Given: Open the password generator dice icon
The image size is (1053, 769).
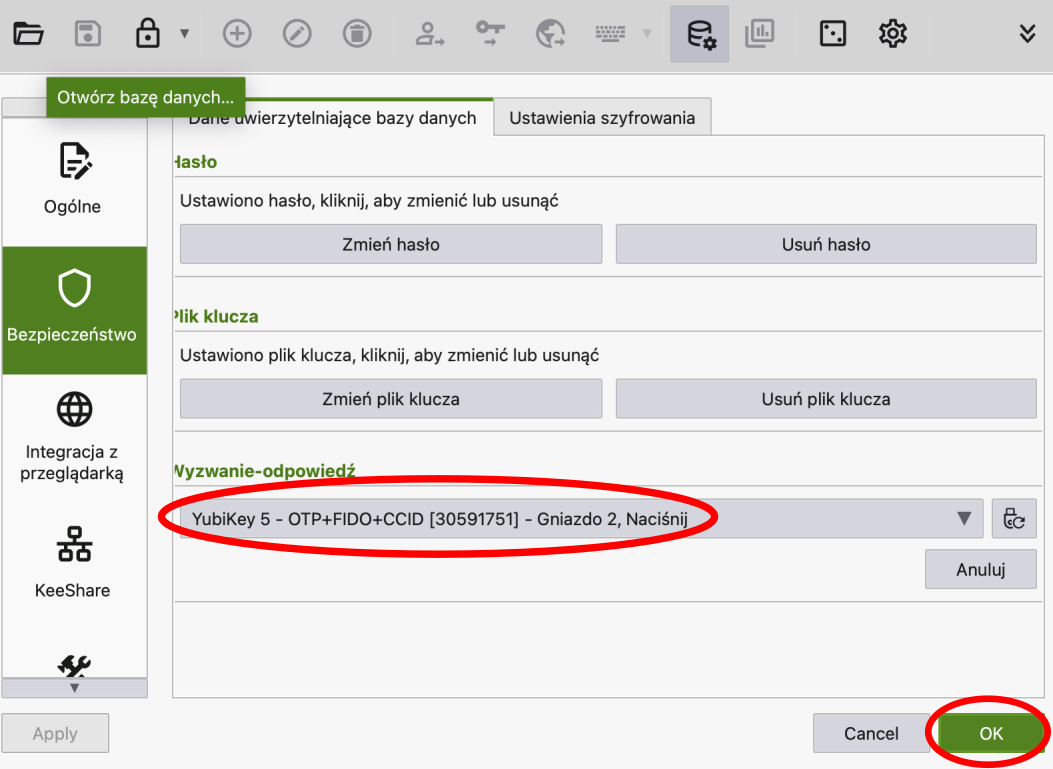Looking at the screenshot, I should click(x=832, y=34).
